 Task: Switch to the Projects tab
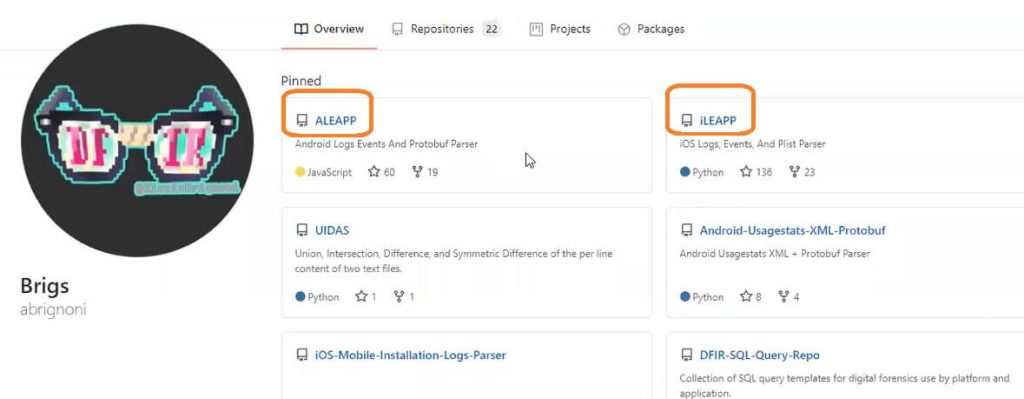tap(560, 29)
